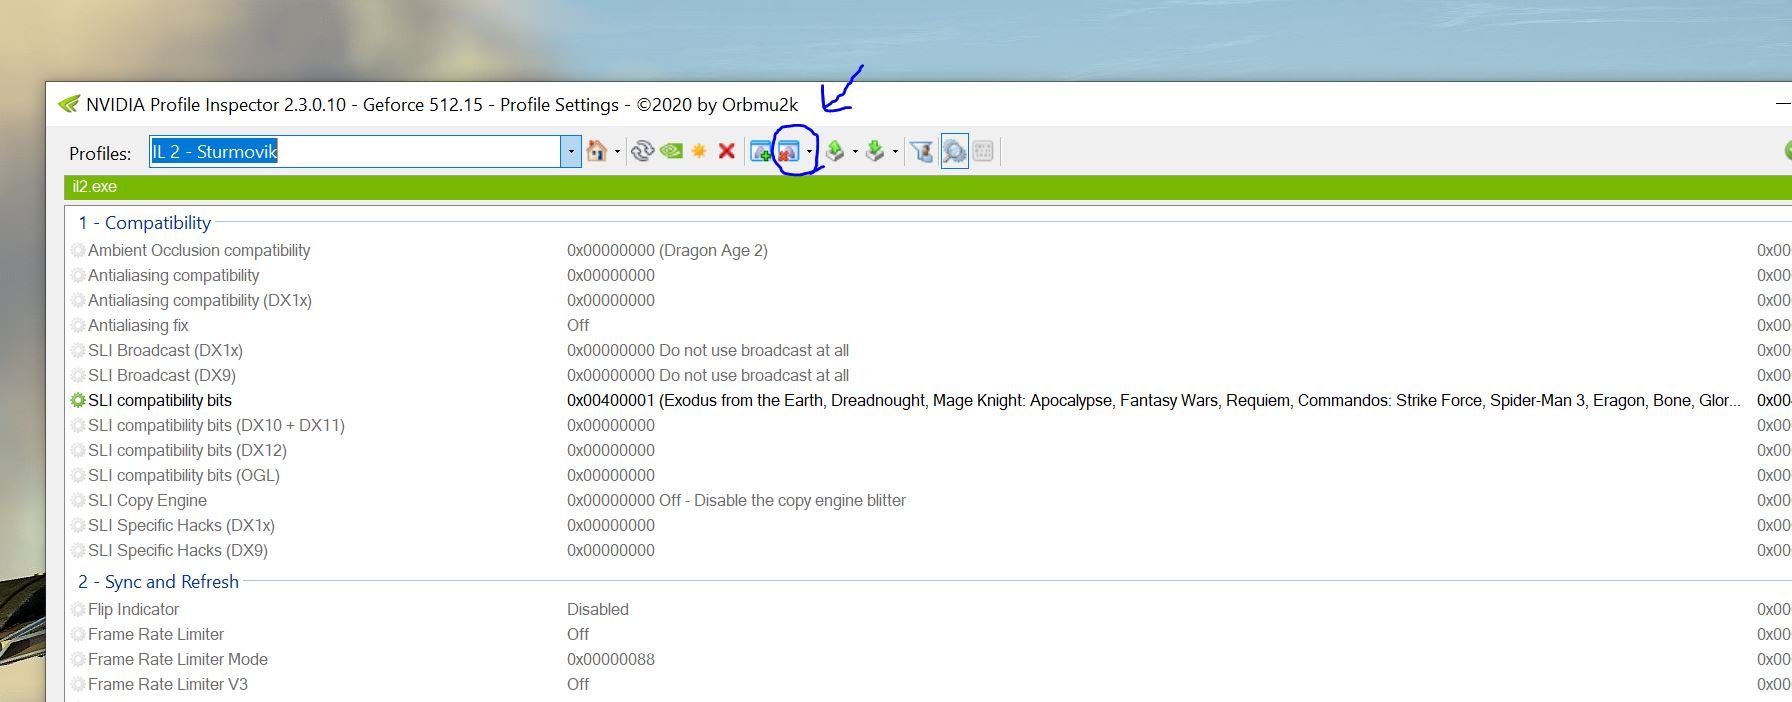Toggle the magnifier scan settings icon
The height and width of the screenshot is (702, 1792).
[x=955, y=151]
